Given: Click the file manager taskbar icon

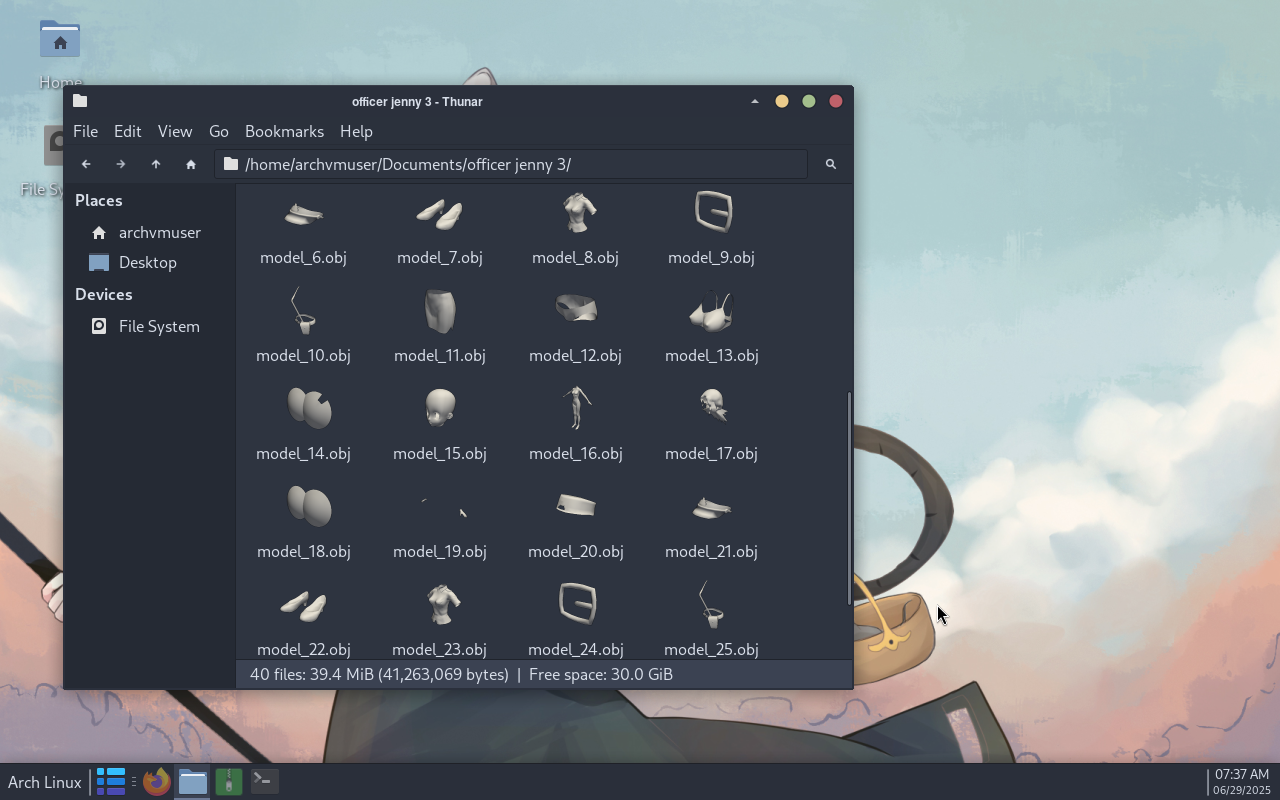Looking at the screenshot, I should click(x=192, y=781).
